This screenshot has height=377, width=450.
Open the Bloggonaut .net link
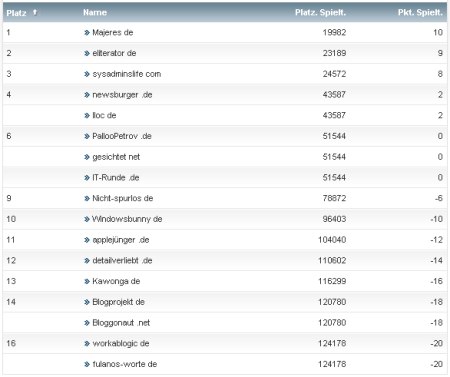point(121,322)
